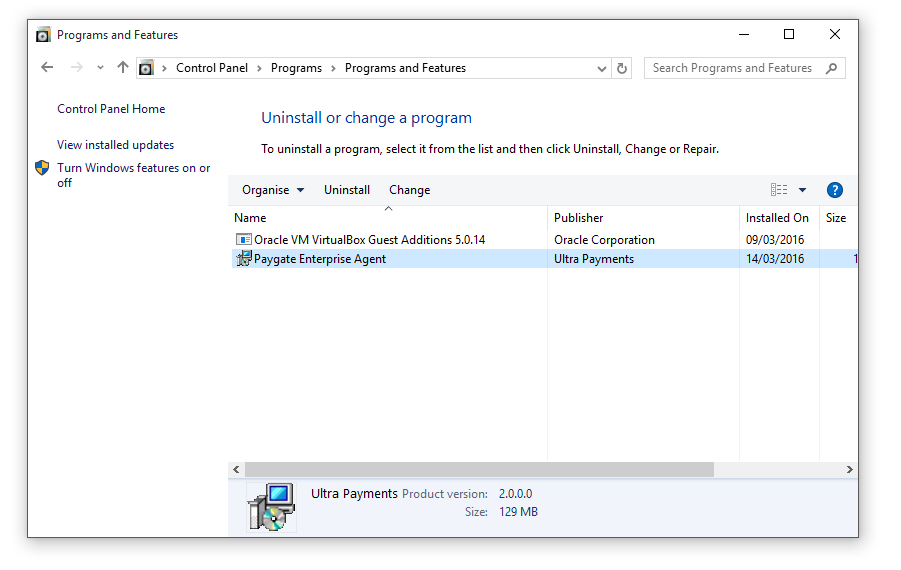Sort by the Size column header
This screenshot has width=901, height=570.
(838, 218)
